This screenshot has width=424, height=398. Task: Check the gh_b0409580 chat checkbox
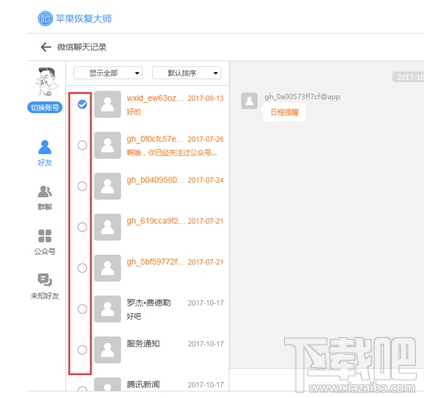(x=82, y=186)
